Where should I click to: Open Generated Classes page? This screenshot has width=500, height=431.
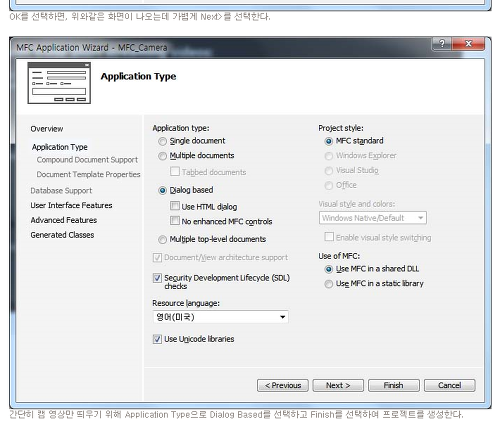tap(62, 235)
